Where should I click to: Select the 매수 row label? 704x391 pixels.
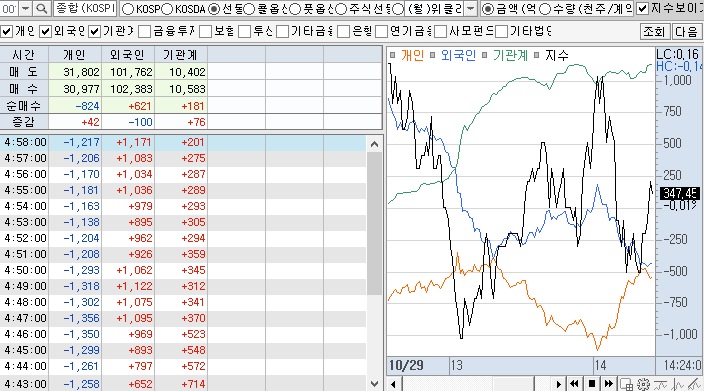(x=24, y=89)
